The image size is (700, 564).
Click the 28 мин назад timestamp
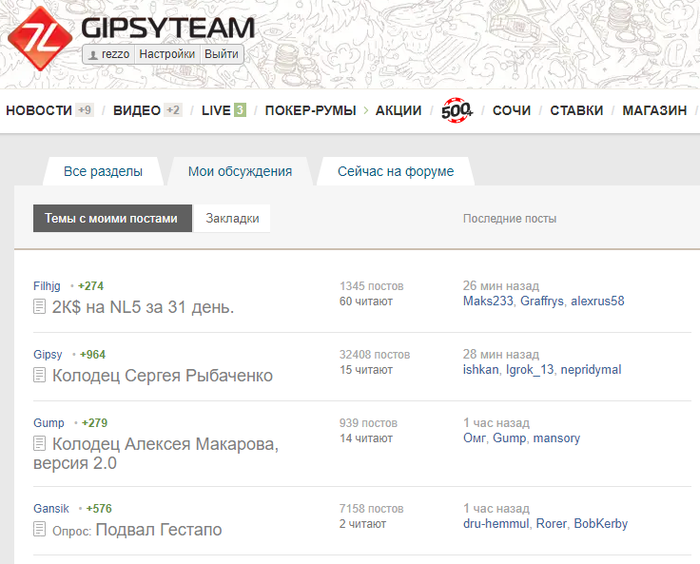pos(501,355)
